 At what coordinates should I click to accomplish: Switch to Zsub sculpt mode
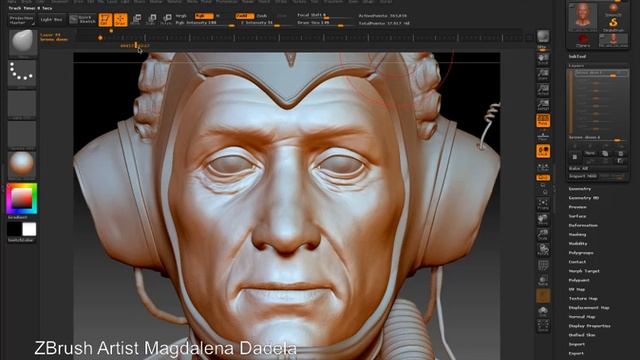[262, 16]
